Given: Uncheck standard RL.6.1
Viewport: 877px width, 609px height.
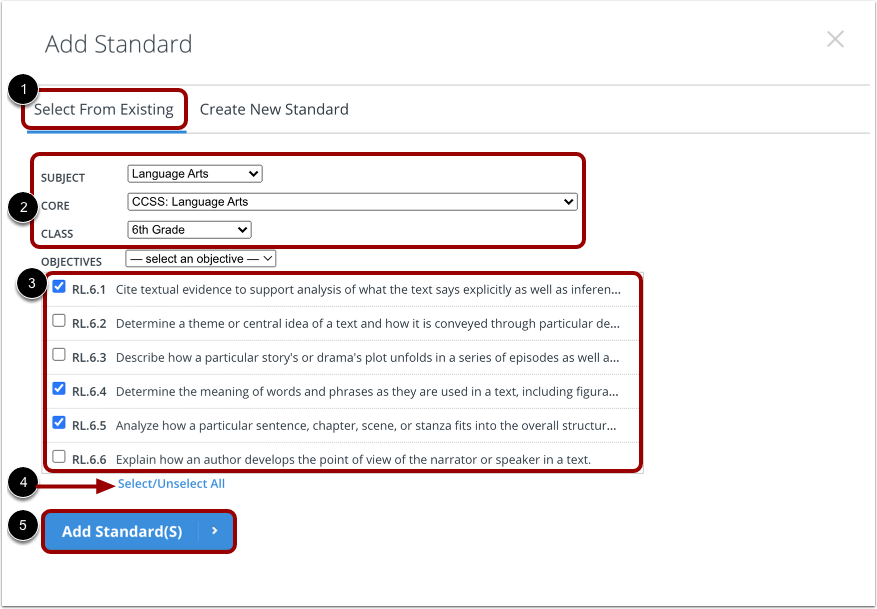Looking at the screenshot, I should click(59, 286).
